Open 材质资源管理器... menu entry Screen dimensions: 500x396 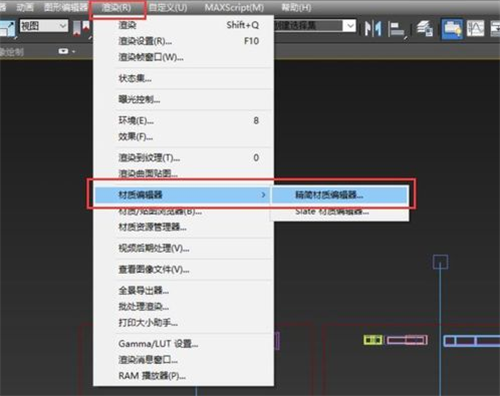click(184, 227)
